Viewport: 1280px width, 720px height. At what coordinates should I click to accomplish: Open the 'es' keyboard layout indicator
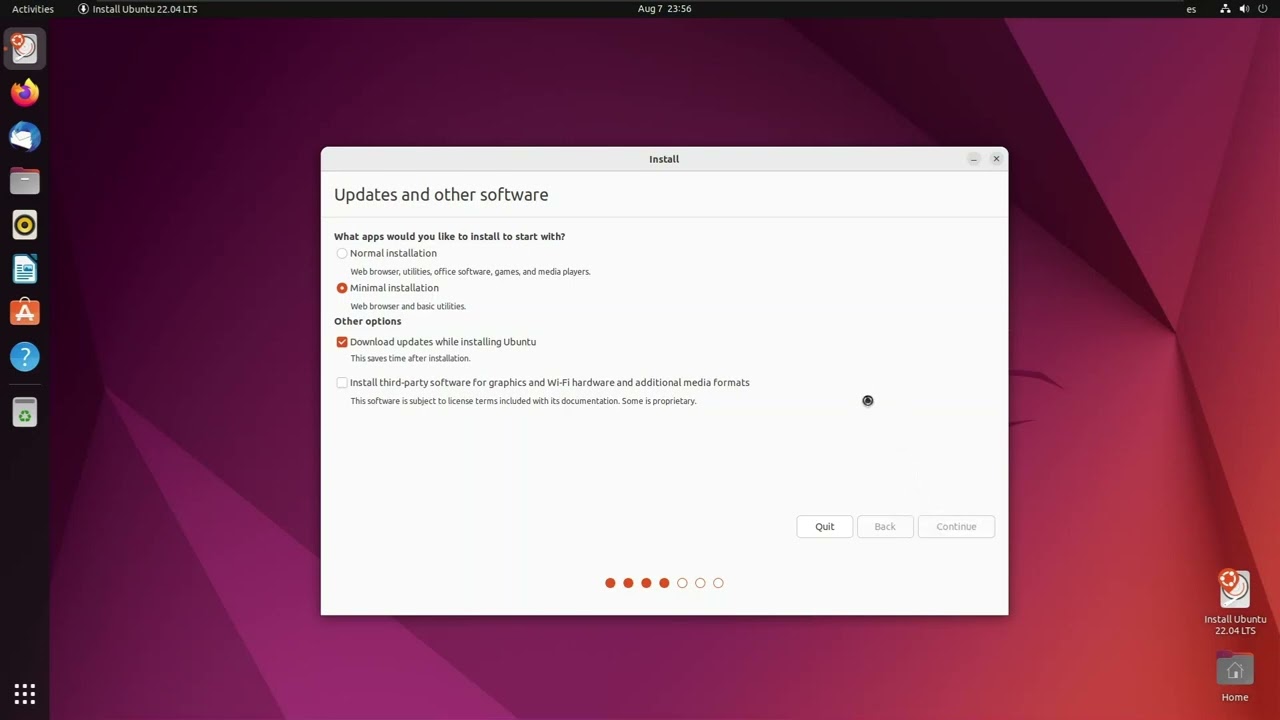[x=1191, y=9]
